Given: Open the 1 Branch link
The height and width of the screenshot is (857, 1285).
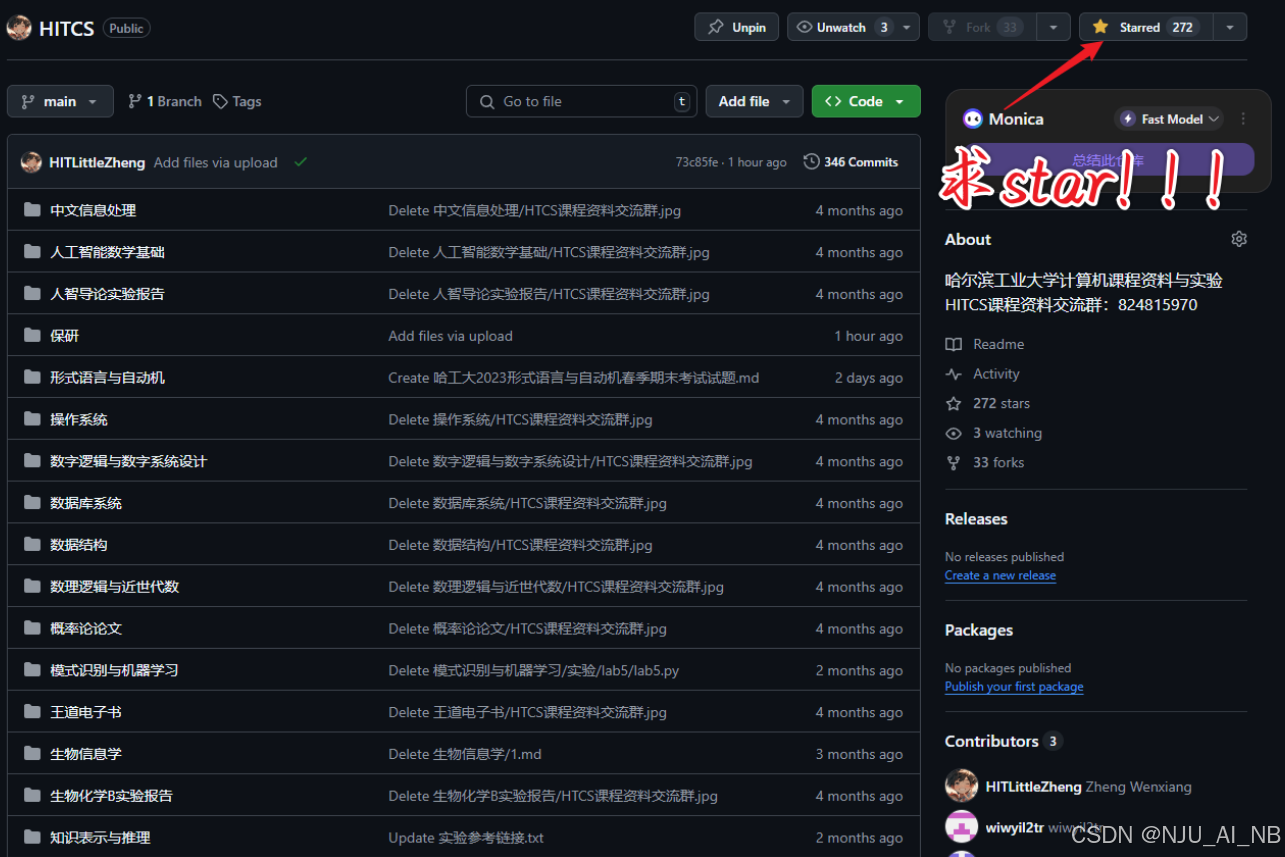Looking at the screenshot, I should (165, 101).
